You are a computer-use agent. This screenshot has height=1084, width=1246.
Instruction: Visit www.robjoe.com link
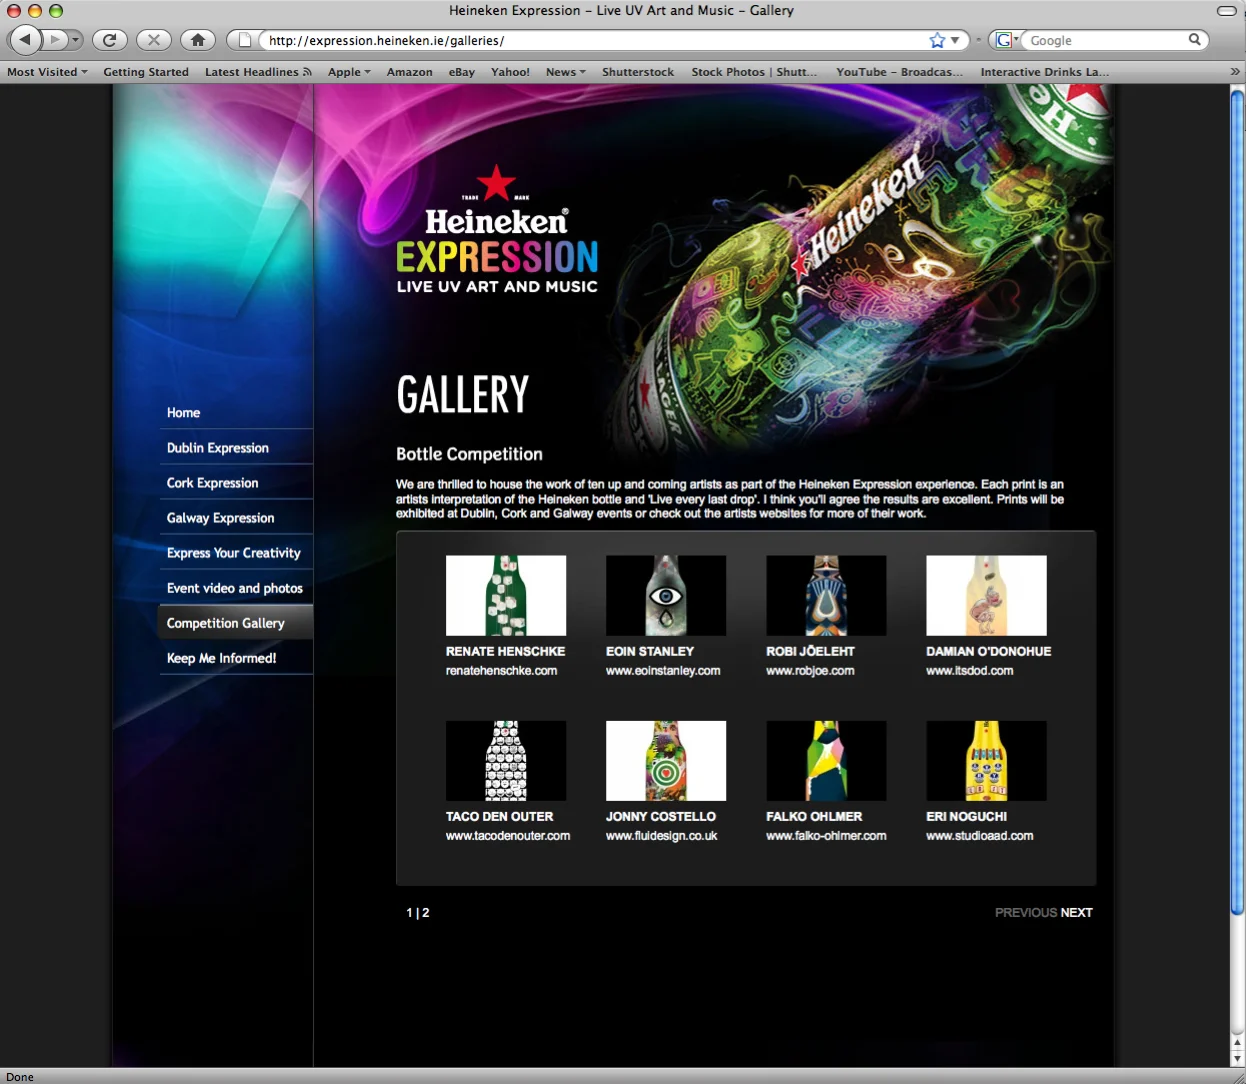[x=810, y=671]
